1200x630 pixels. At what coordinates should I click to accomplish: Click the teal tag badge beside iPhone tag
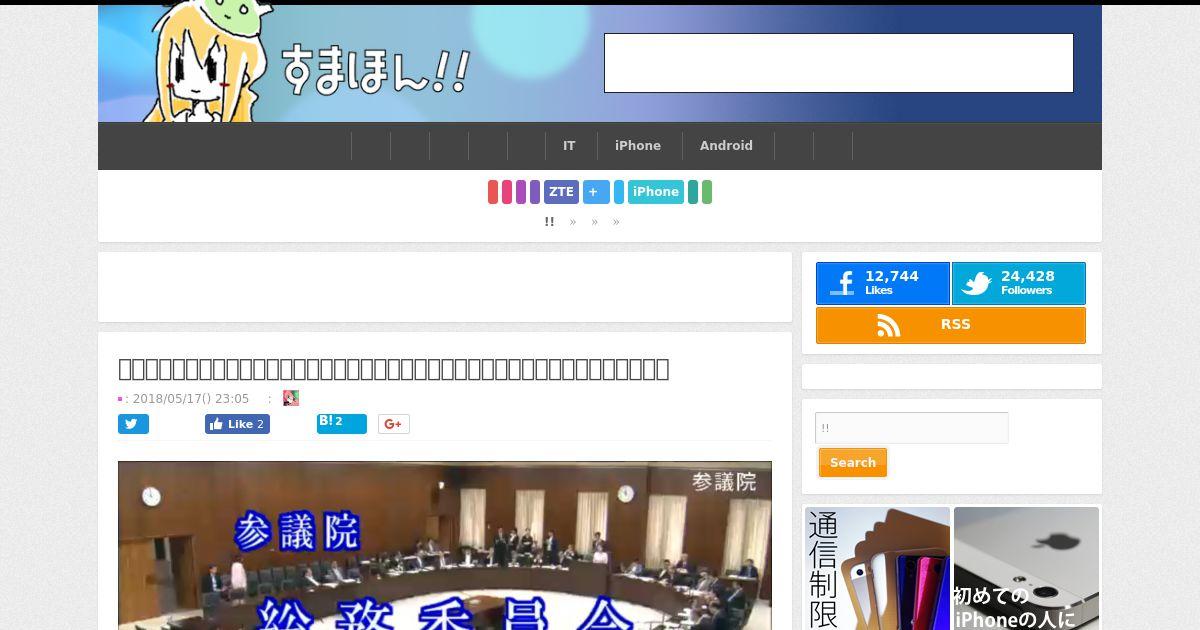tap(693, 192)
